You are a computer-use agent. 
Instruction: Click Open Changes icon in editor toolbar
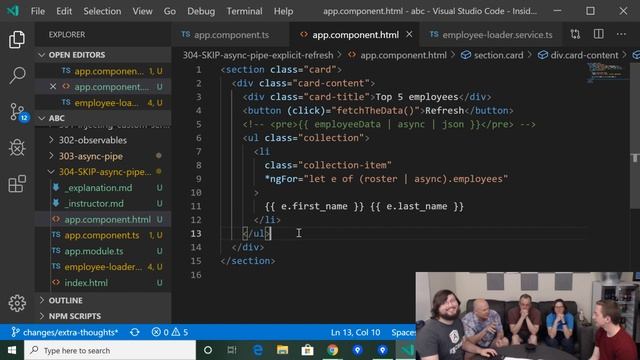(575, 34)
